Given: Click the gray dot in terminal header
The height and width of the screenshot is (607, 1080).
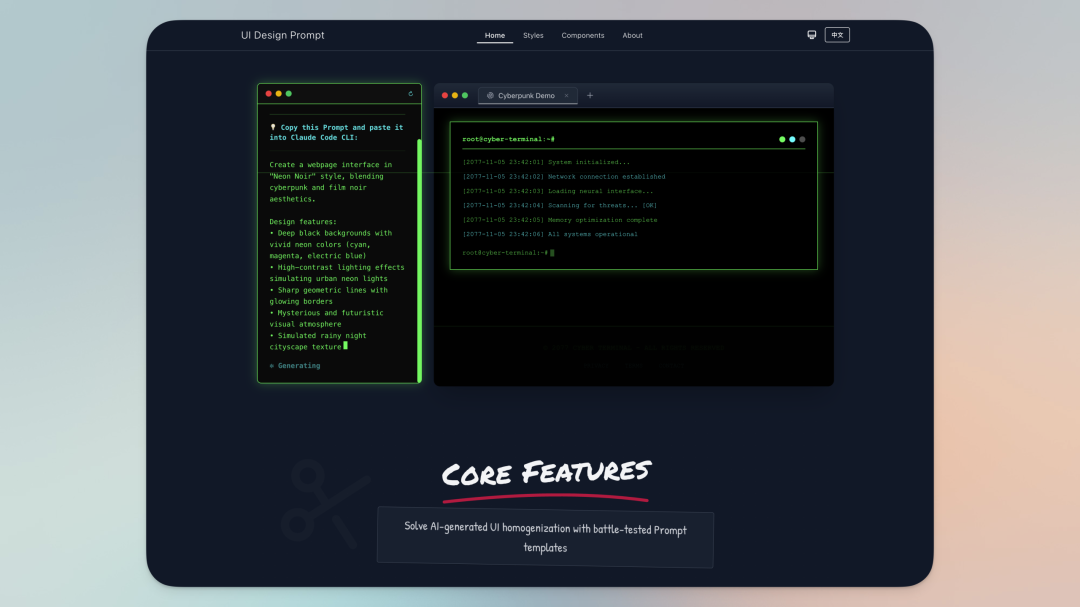Looking at the screenshot, I should coord(802,139).
